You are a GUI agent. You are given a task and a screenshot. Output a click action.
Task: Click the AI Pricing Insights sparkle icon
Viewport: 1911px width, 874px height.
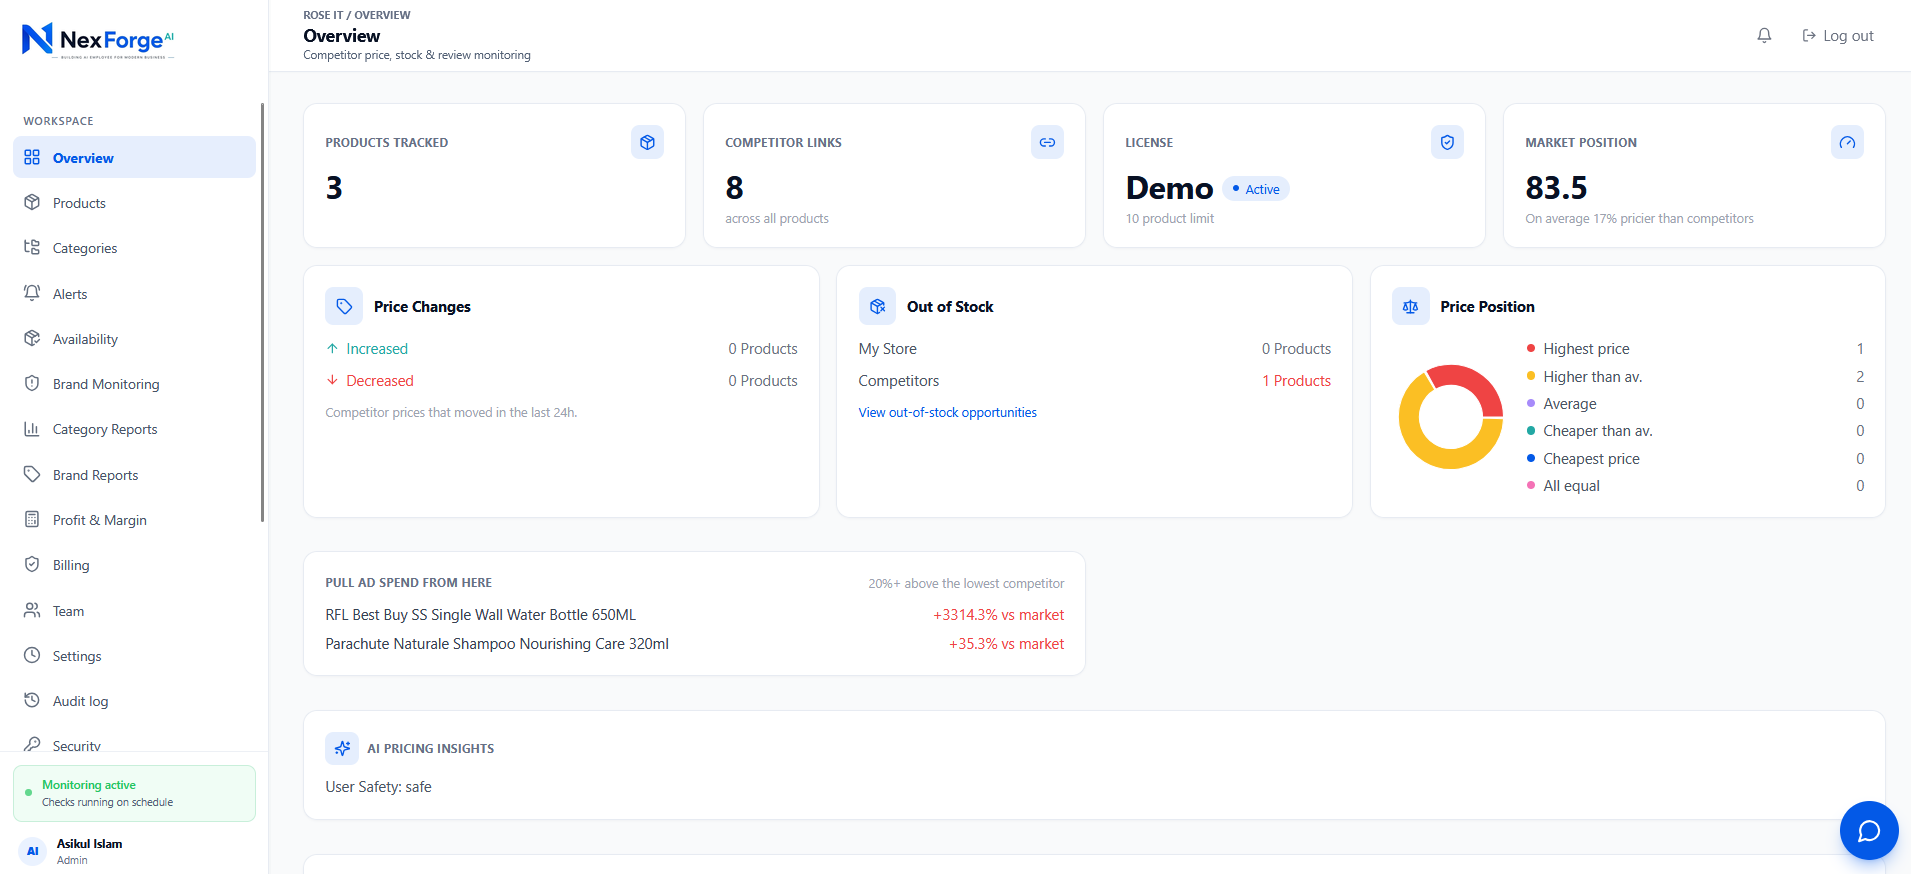click(342, 748)
